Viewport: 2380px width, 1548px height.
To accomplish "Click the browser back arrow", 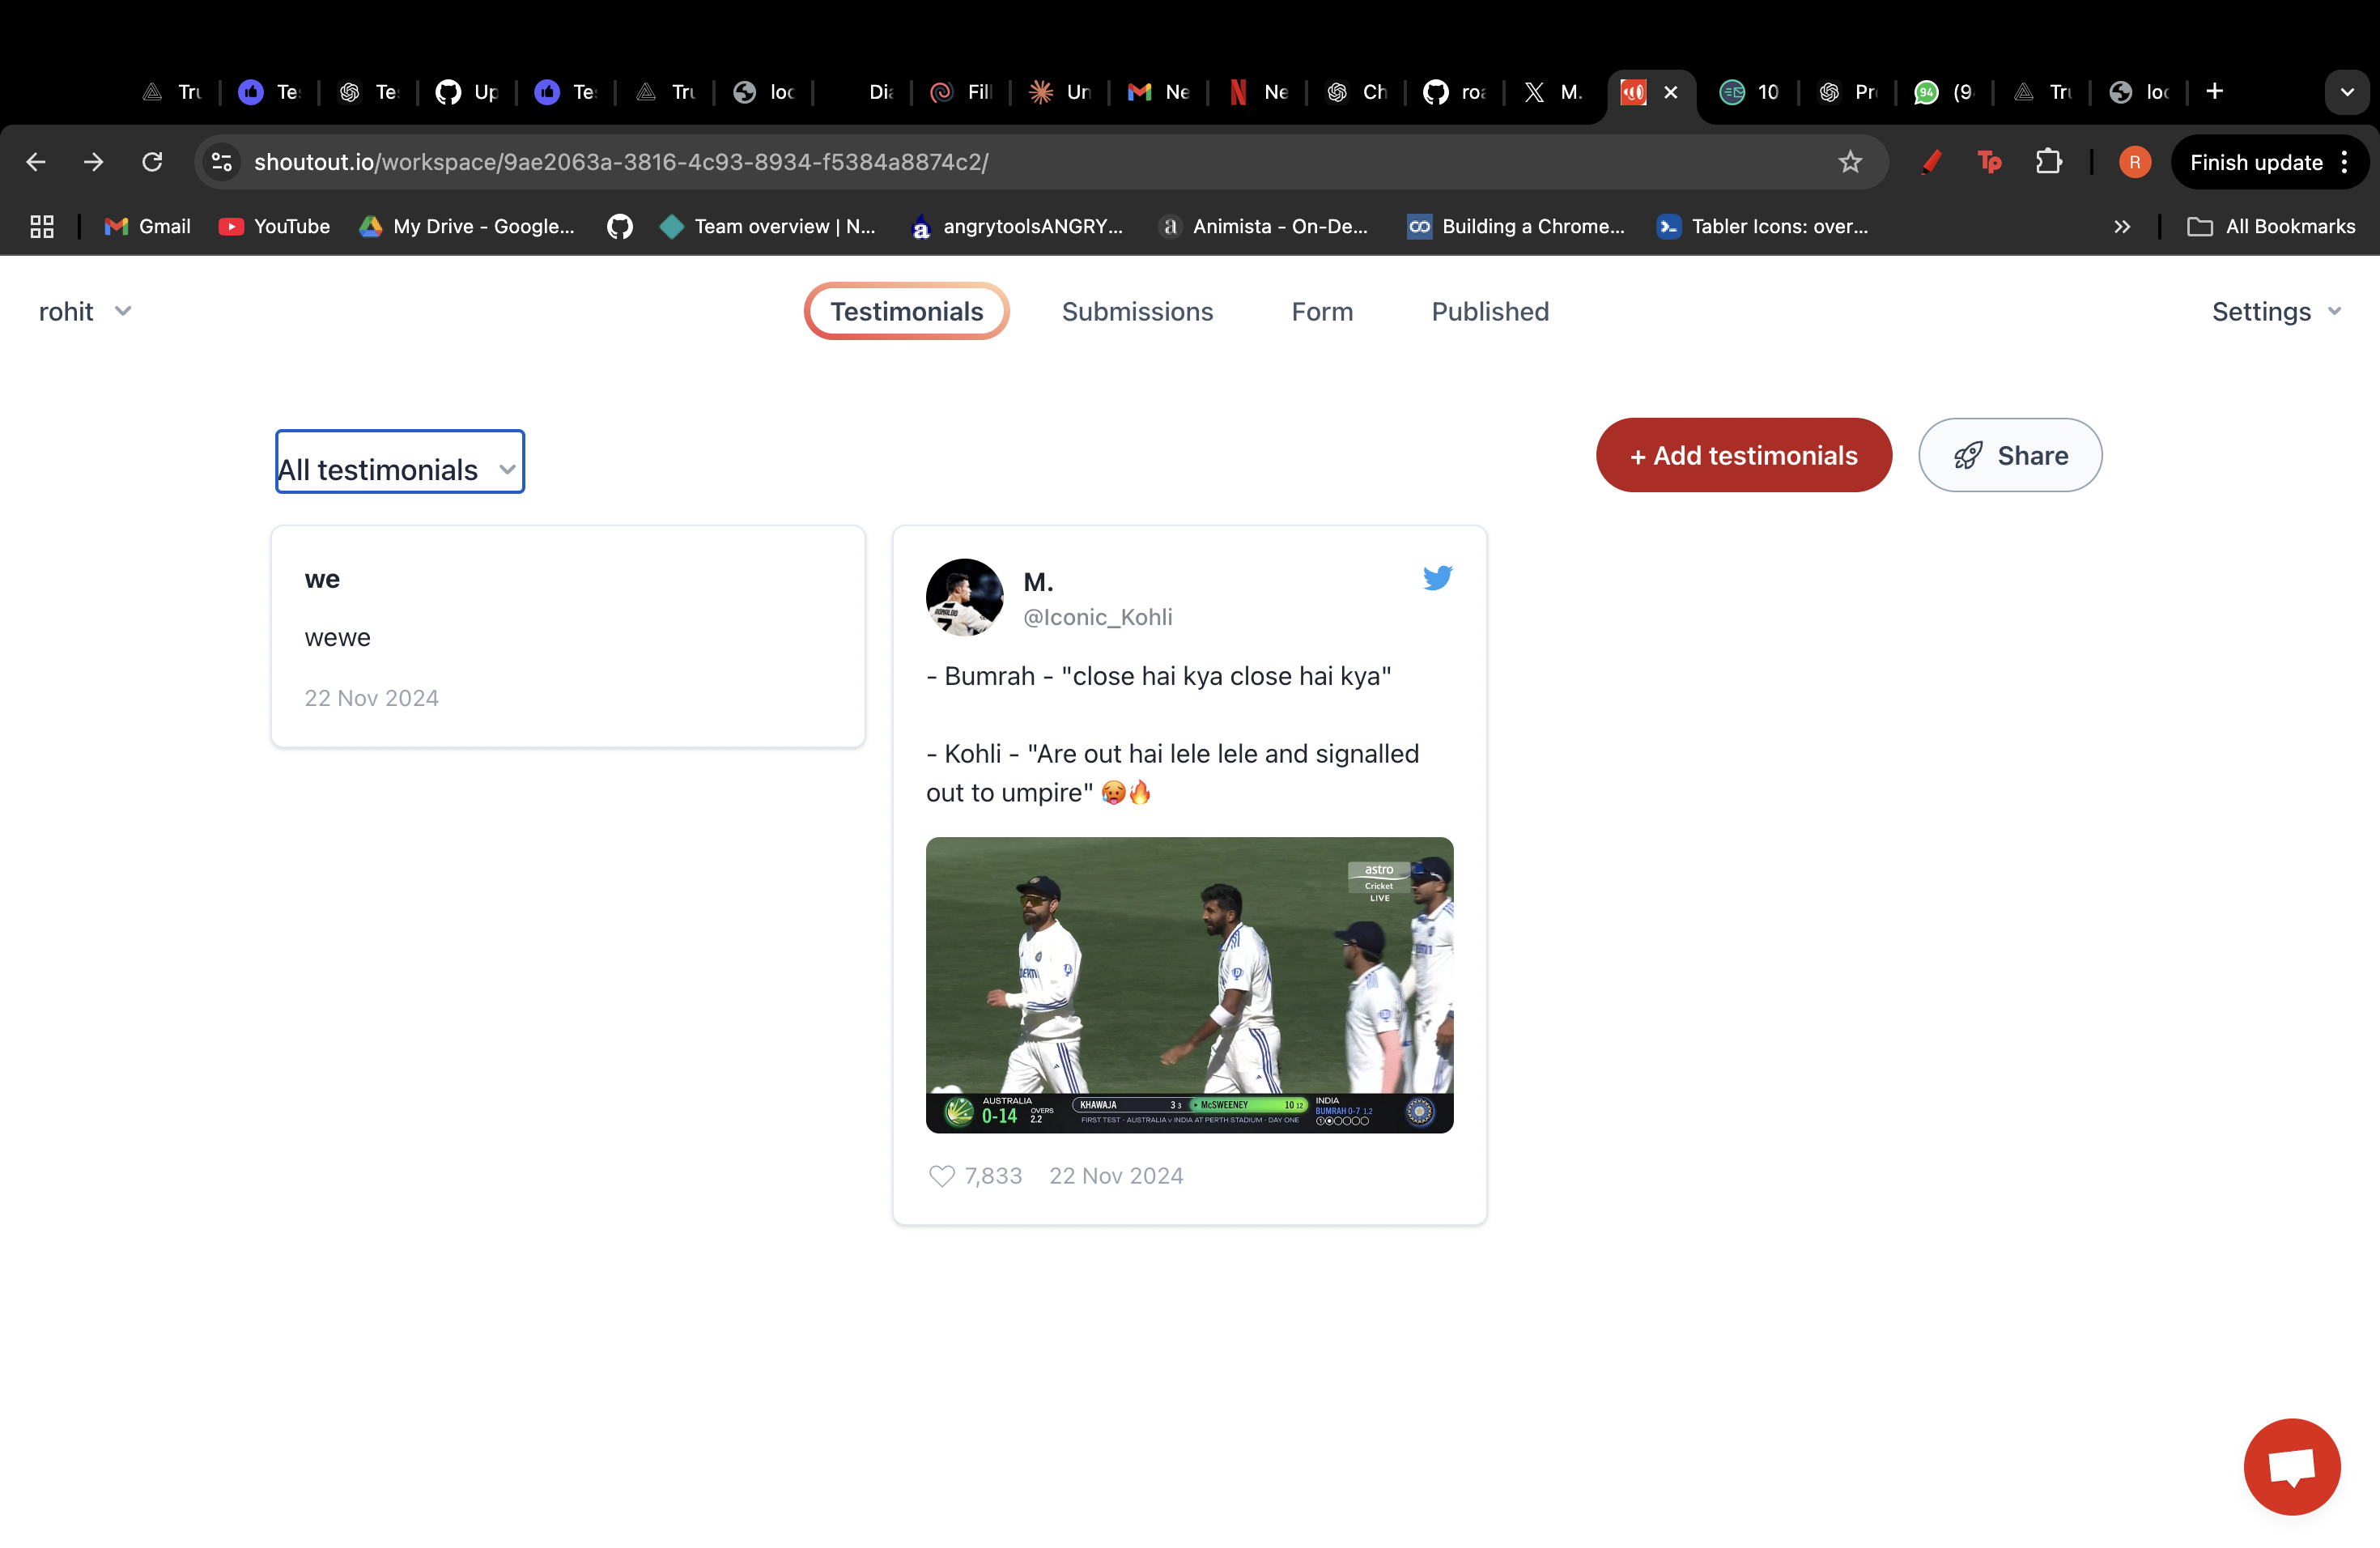I will (36, 162).
